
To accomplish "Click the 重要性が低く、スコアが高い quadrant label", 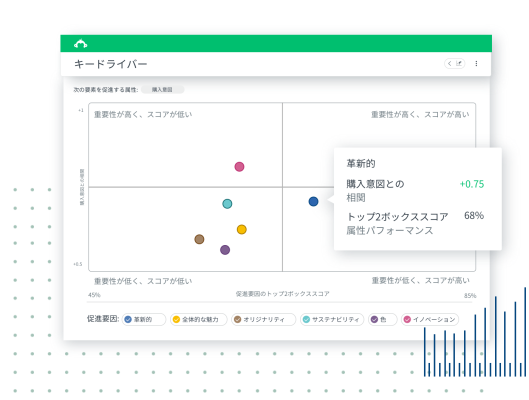I will 420,281.
